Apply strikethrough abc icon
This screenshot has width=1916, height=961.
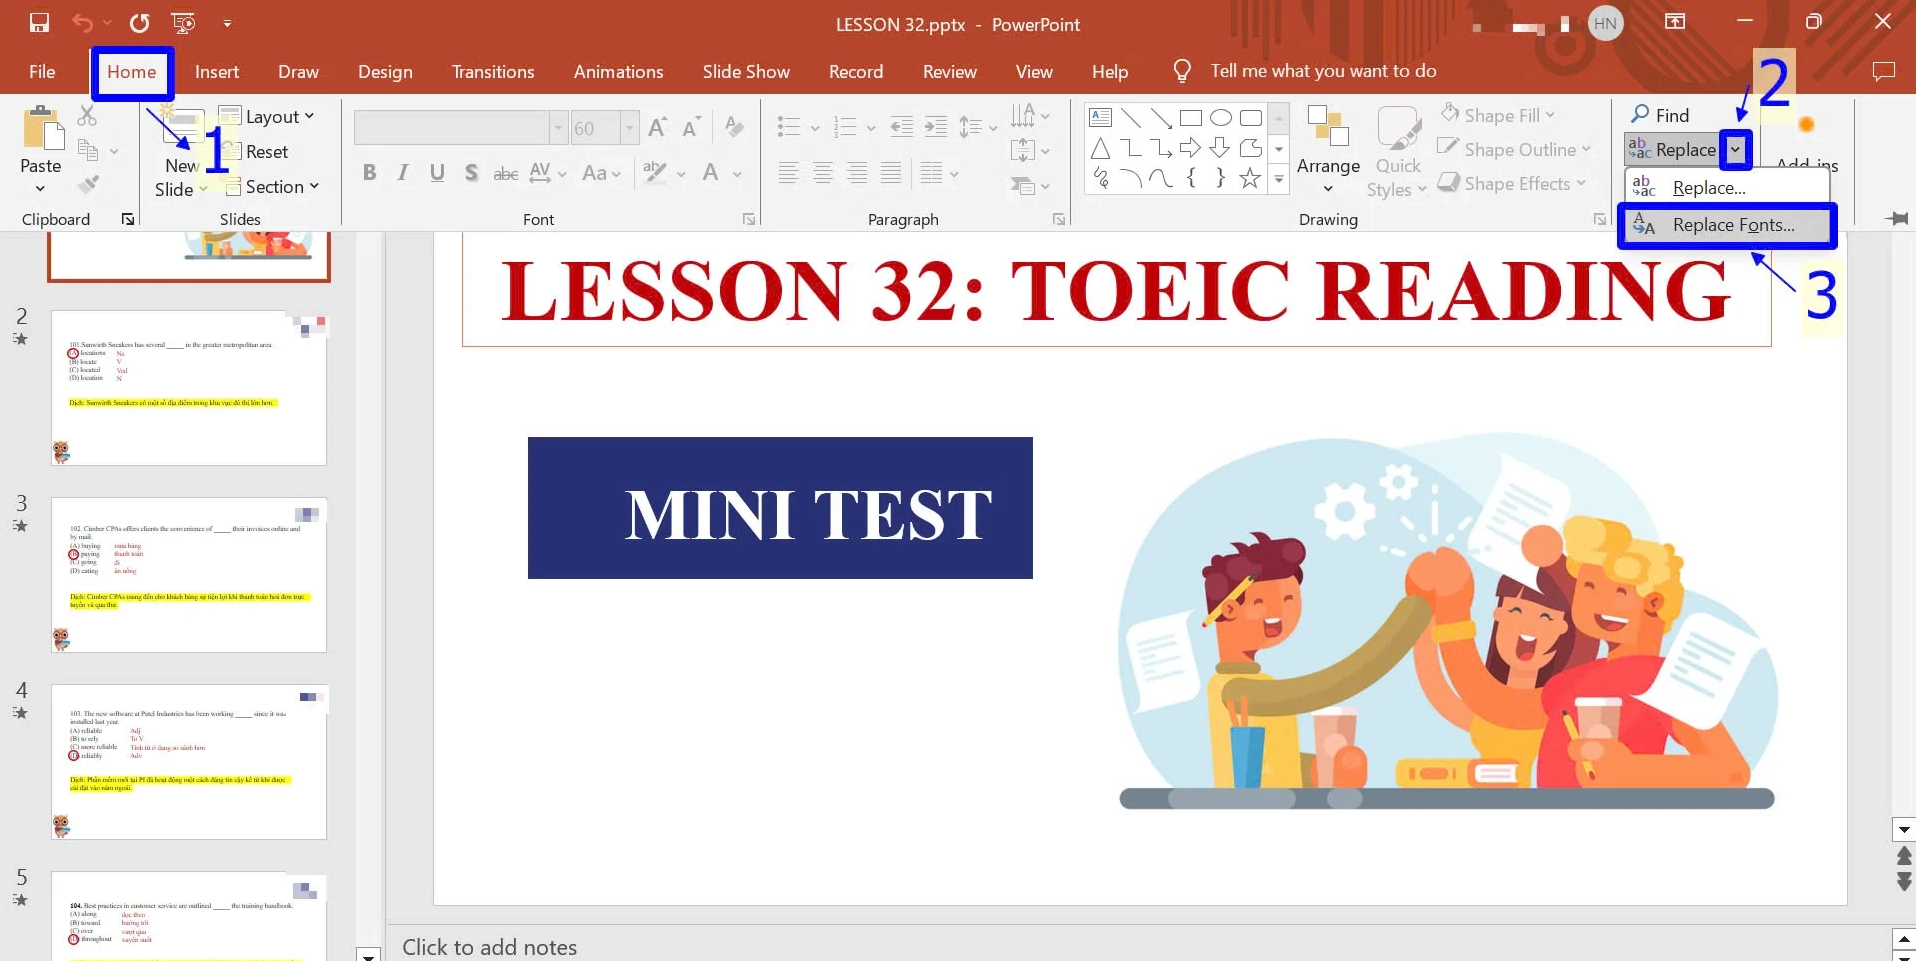(506, 173)
